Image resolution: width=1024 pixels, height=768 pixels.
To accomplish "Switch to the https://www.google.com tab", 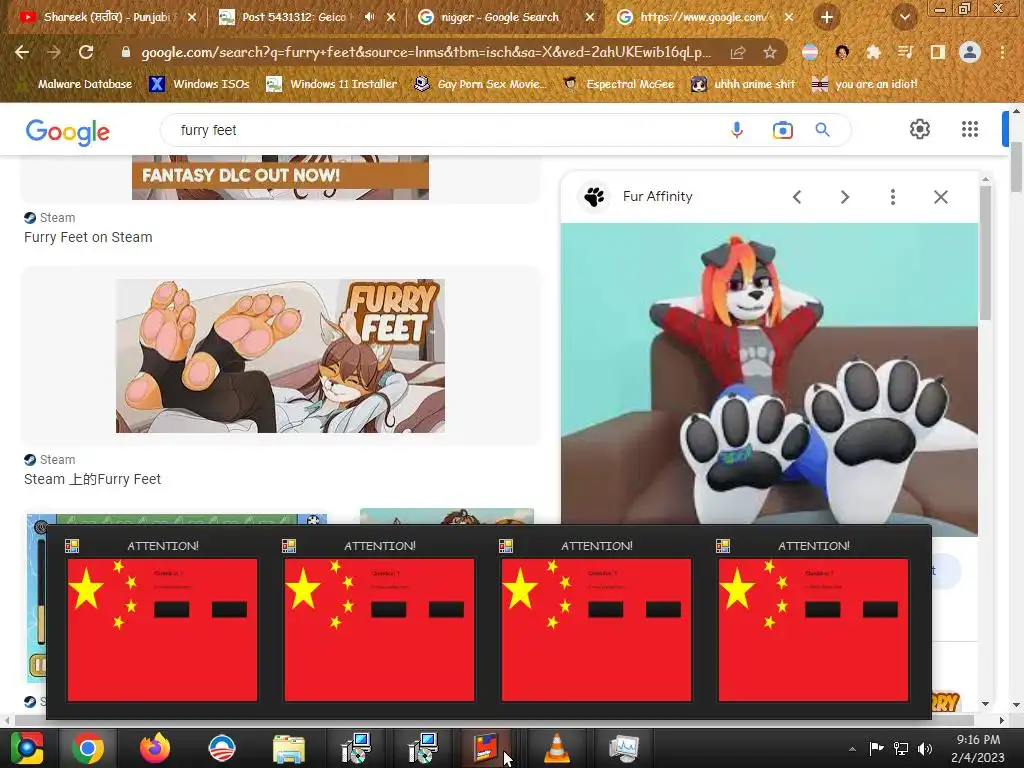I will 702,17.
